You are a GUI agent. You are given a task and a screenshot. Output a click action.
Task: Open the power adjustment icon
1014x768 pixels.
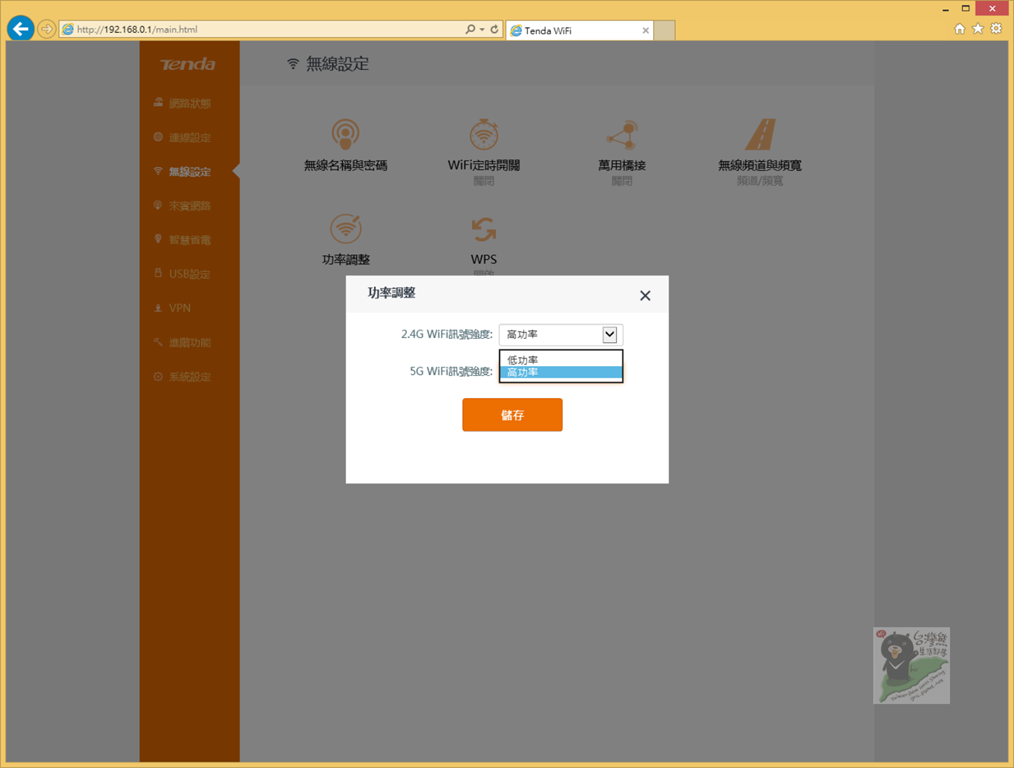coord(346,228)
